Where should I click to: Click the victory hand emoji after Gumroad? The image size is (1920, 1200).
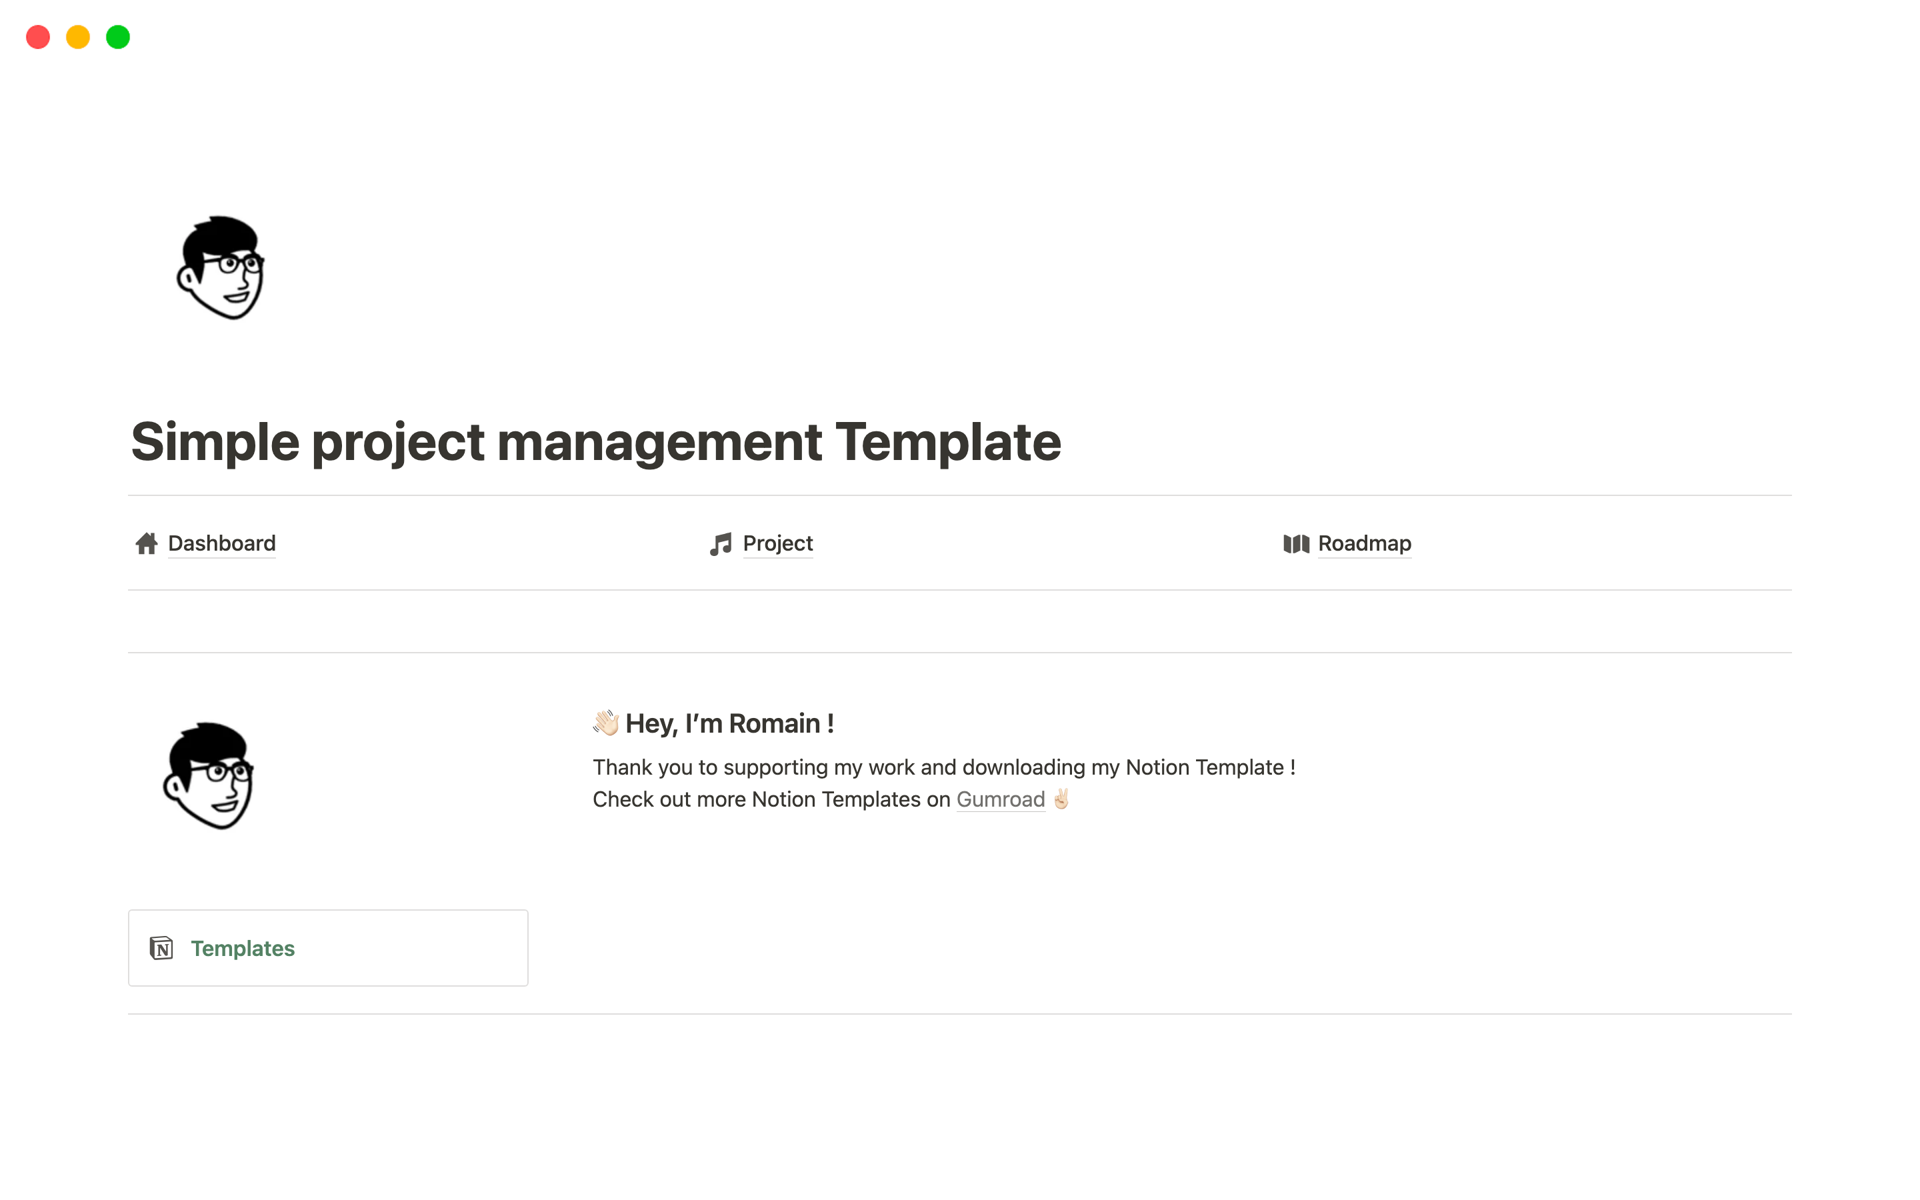click(x=1062, y=799)
